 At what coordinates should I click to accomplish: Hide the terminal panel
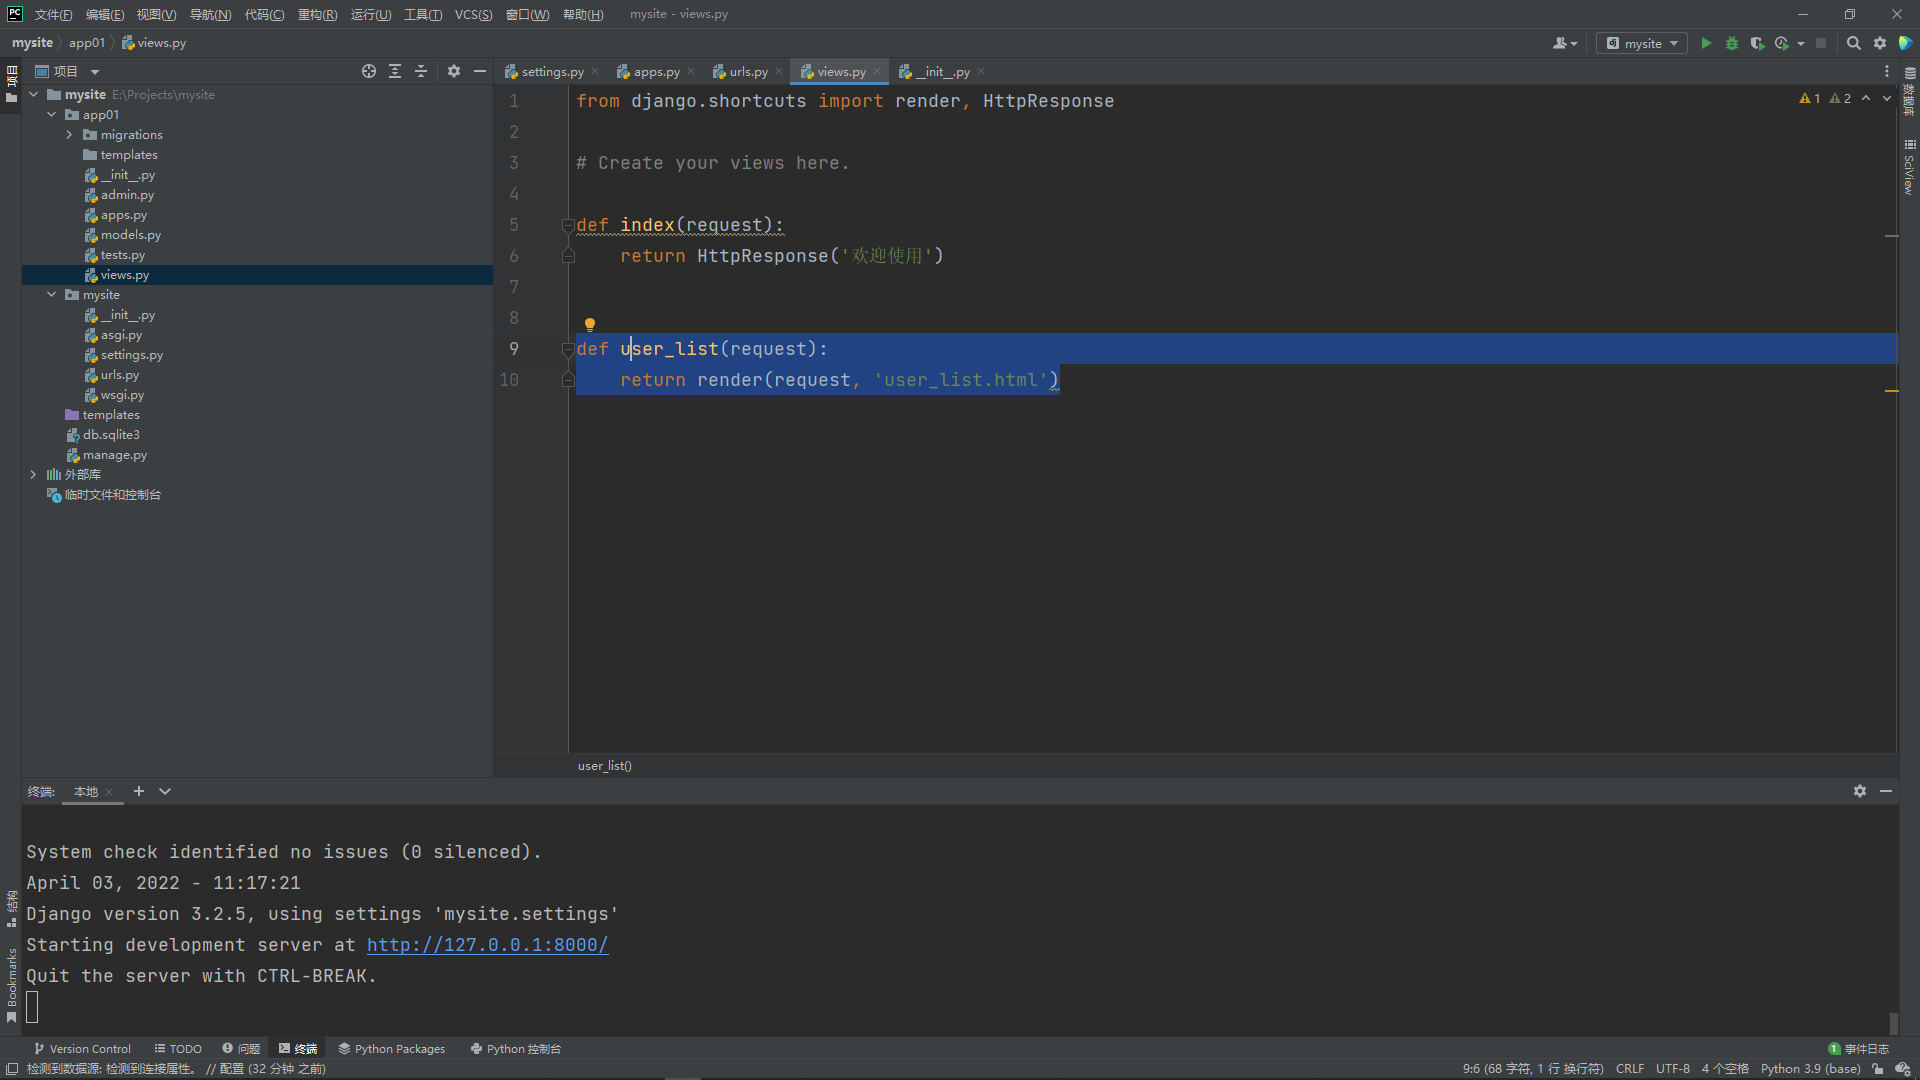pyautogui.click(x=1886, y=791)
